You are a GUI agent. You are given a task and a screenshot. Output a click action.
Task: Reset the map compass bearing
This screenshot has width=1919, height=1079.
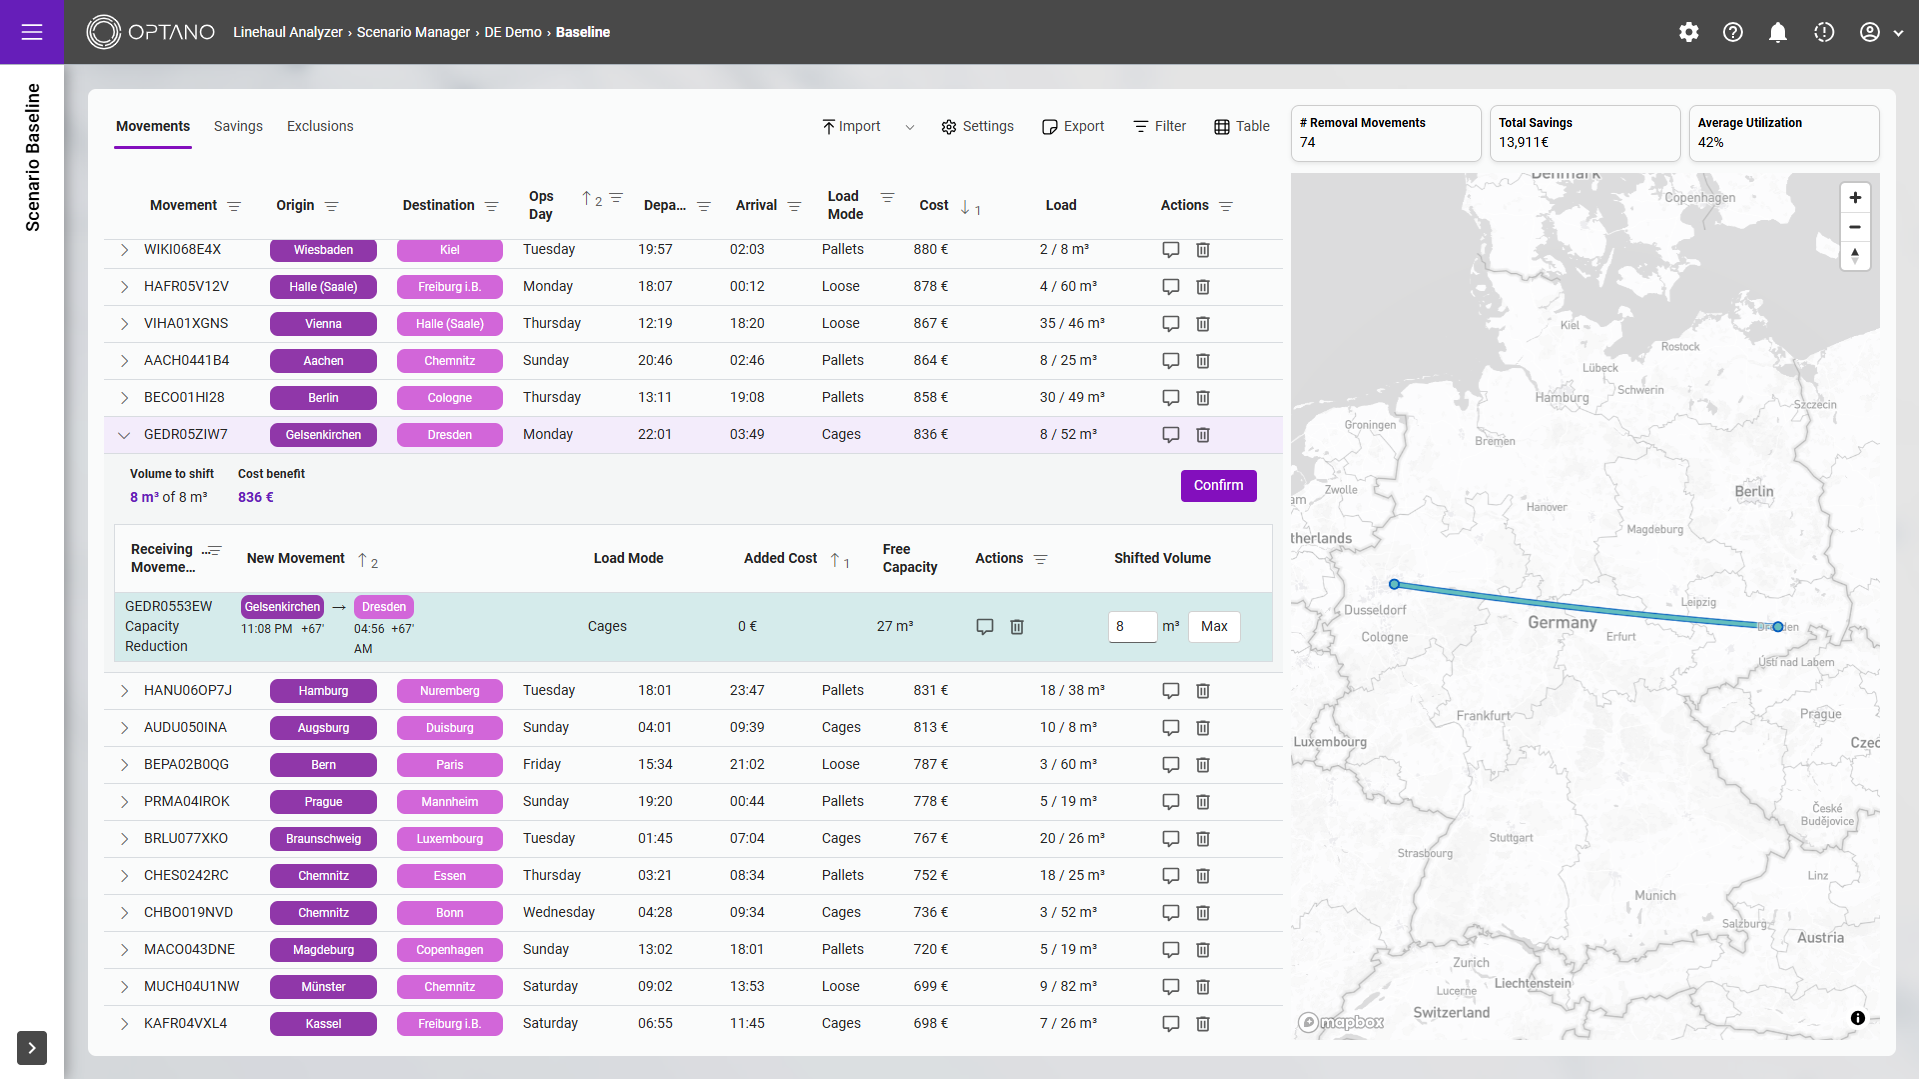point(1855,256)
